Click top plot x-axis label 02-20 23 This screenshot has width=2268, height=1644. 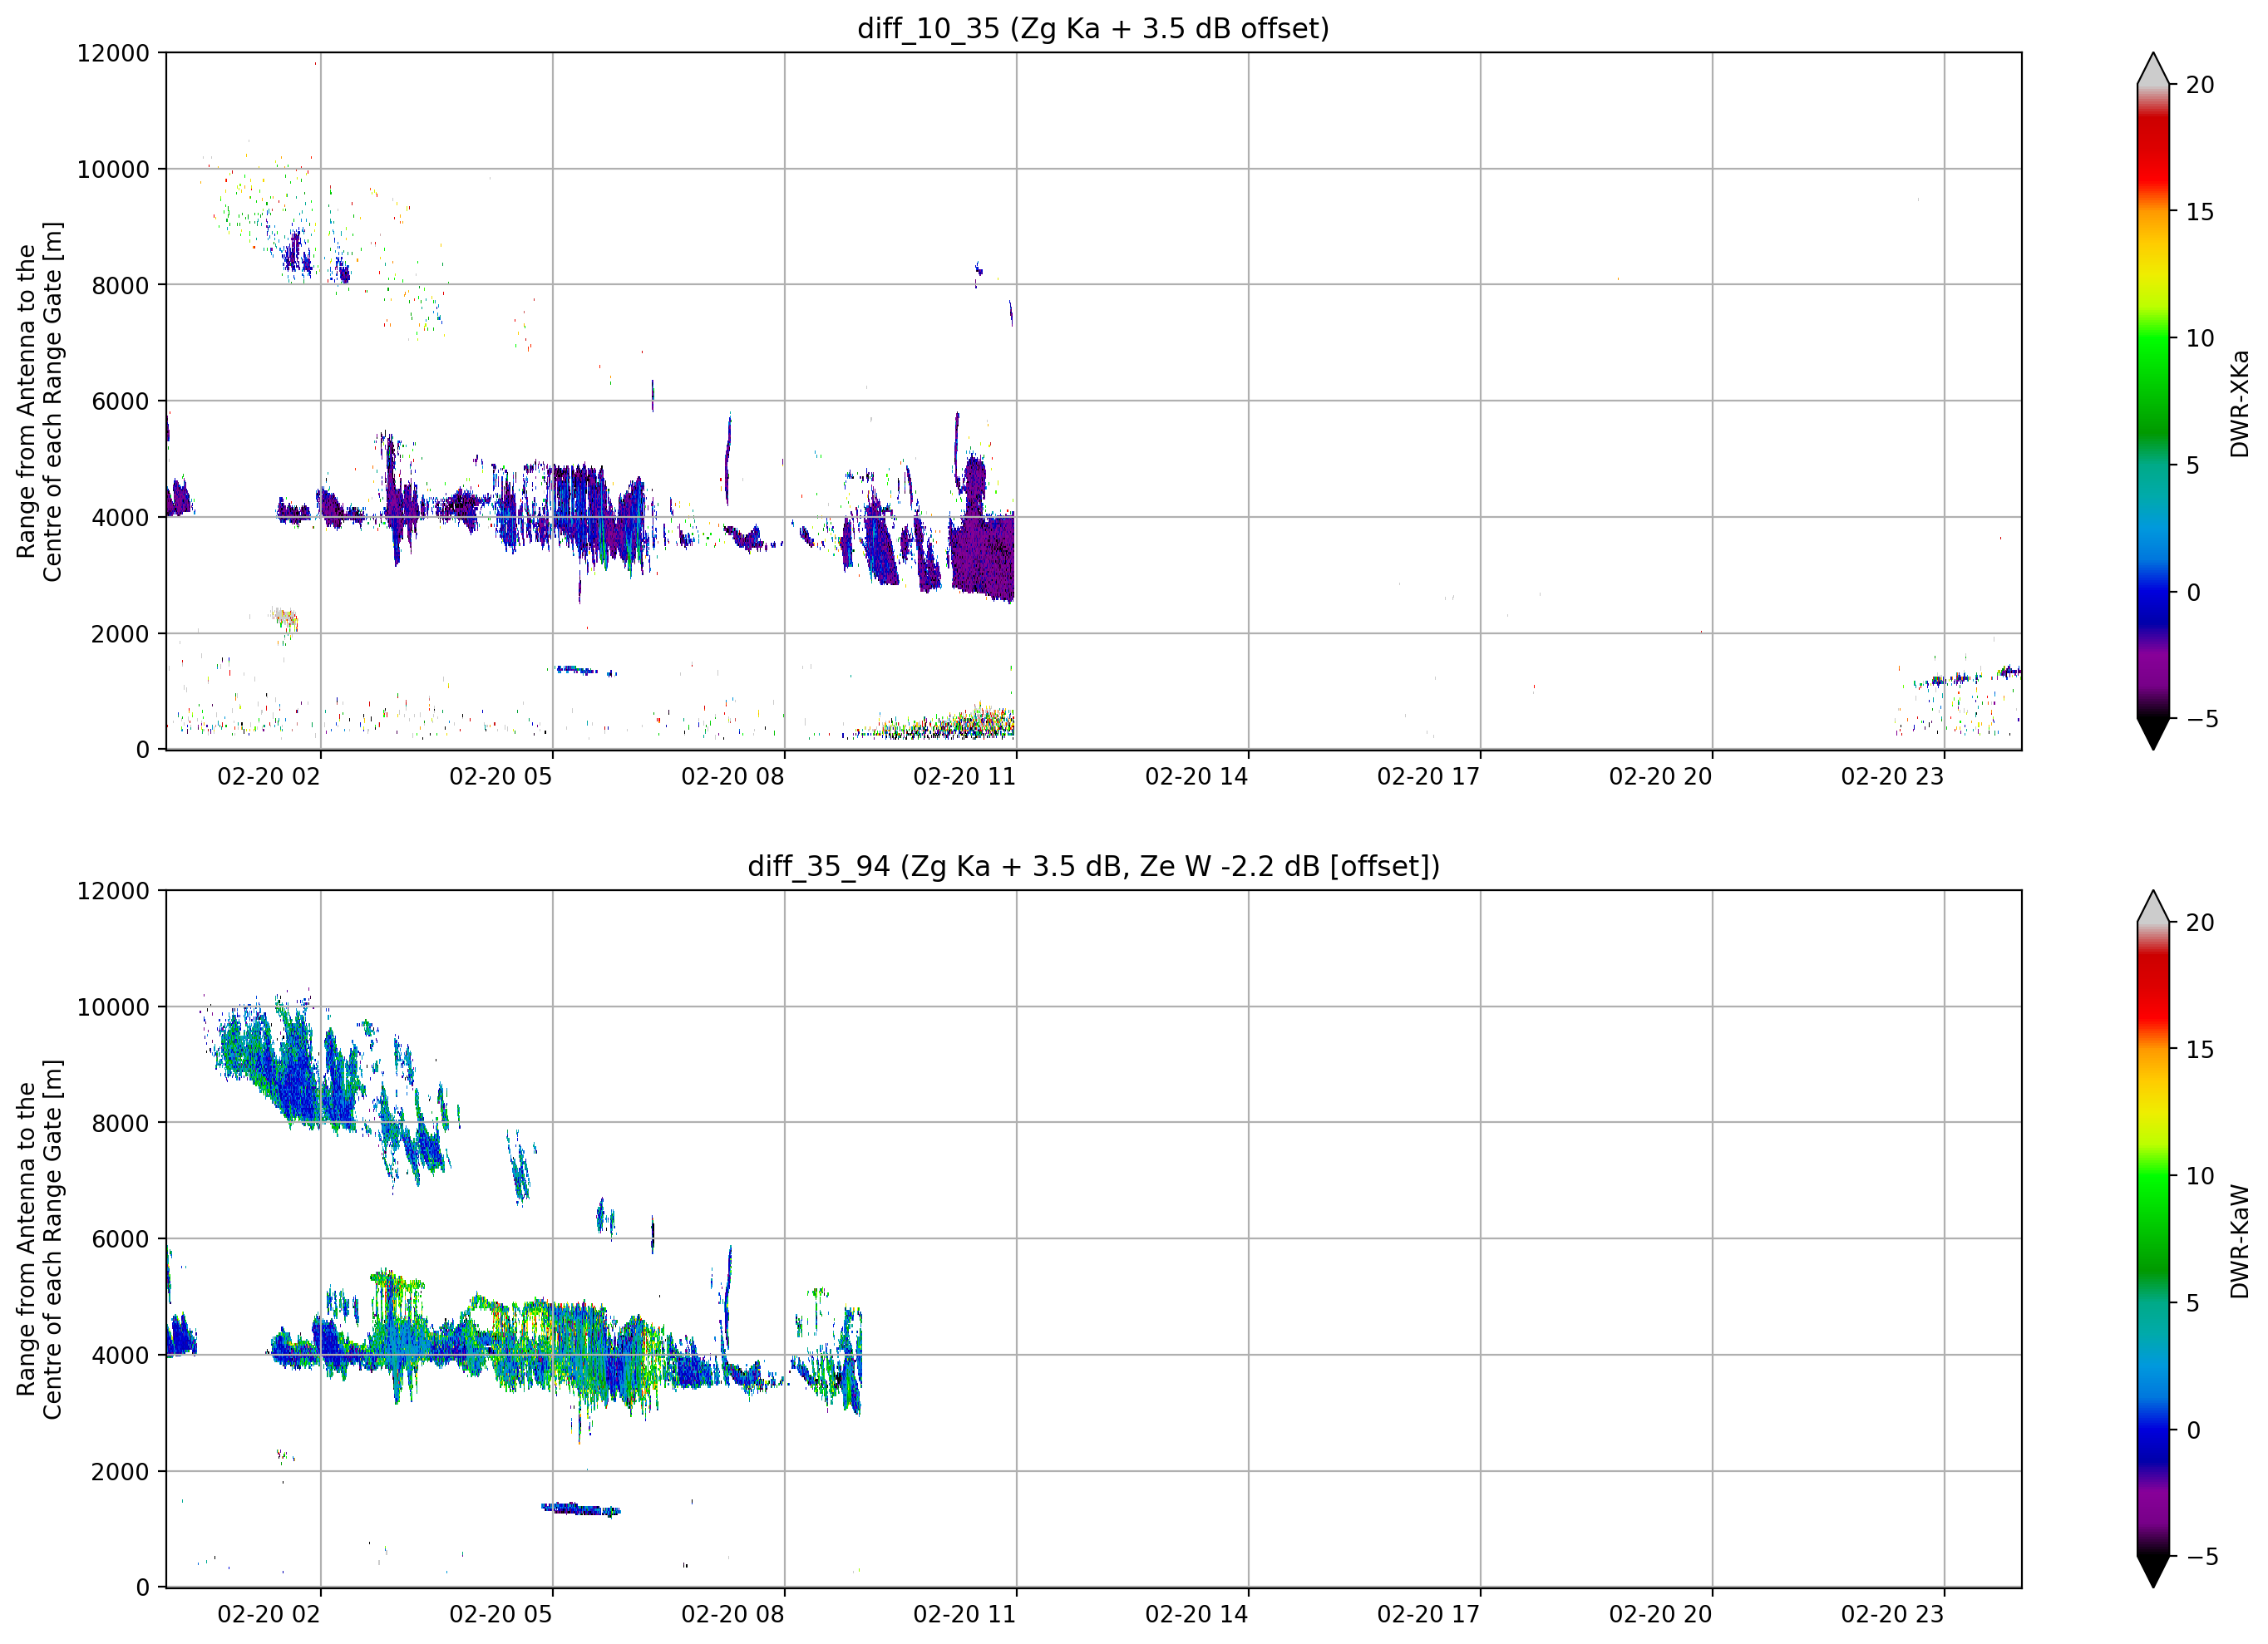(x=1893, y=776)
